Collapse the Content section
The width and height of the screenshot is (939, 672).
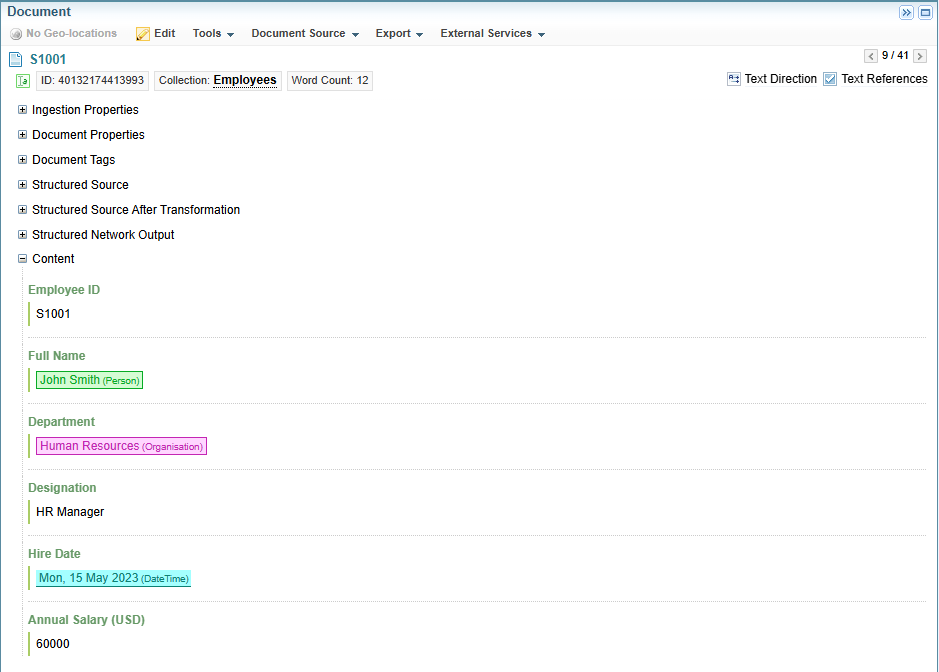(23, 259)
